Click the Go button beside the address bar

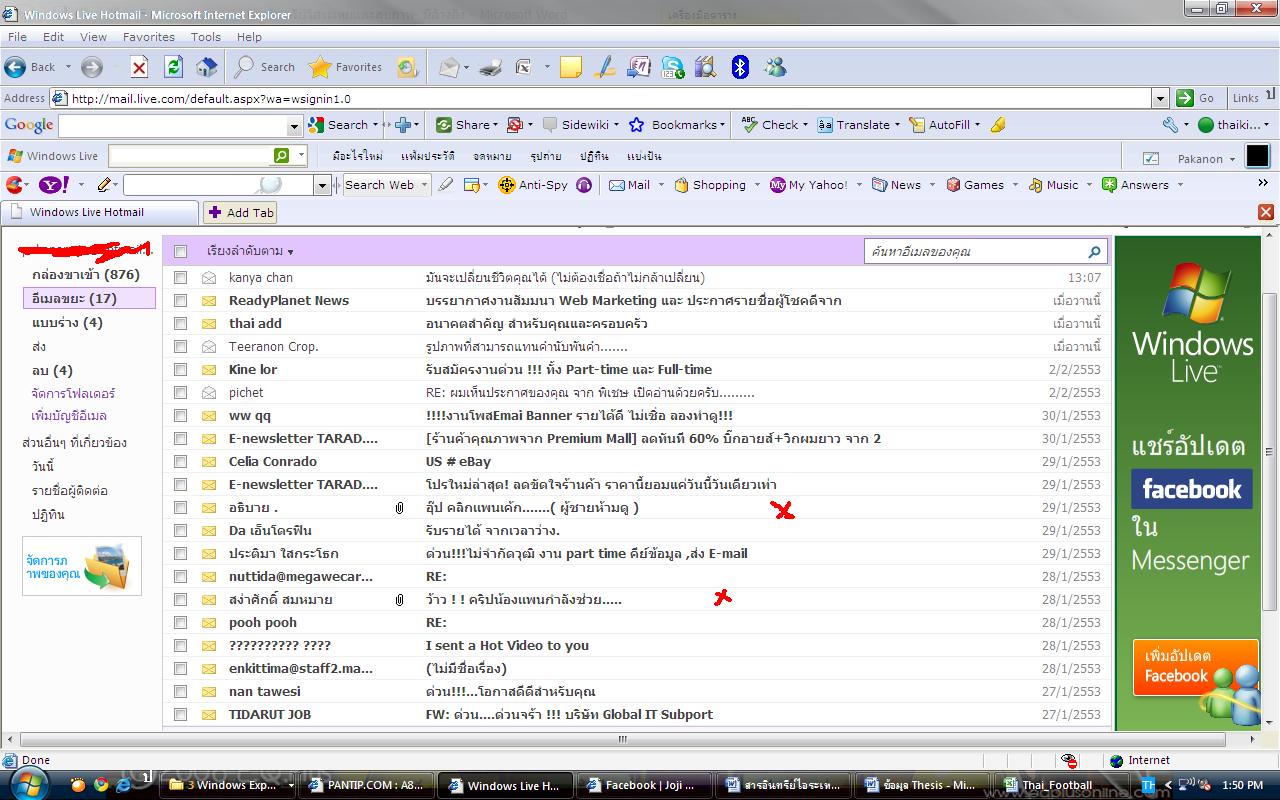point(1196,98)
